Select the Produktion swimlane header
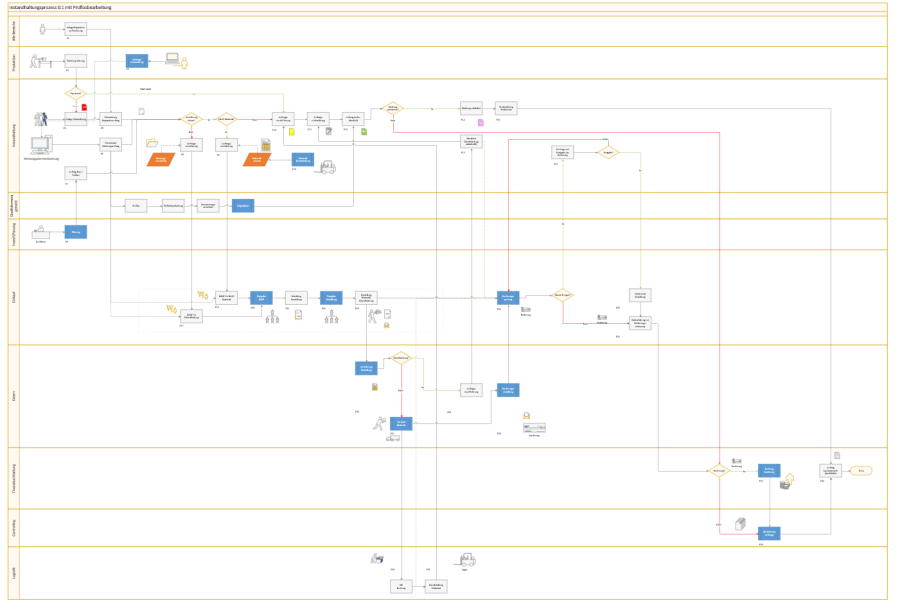Image resolution: width=900 pixels, height=614 pixels. point(13,62)
